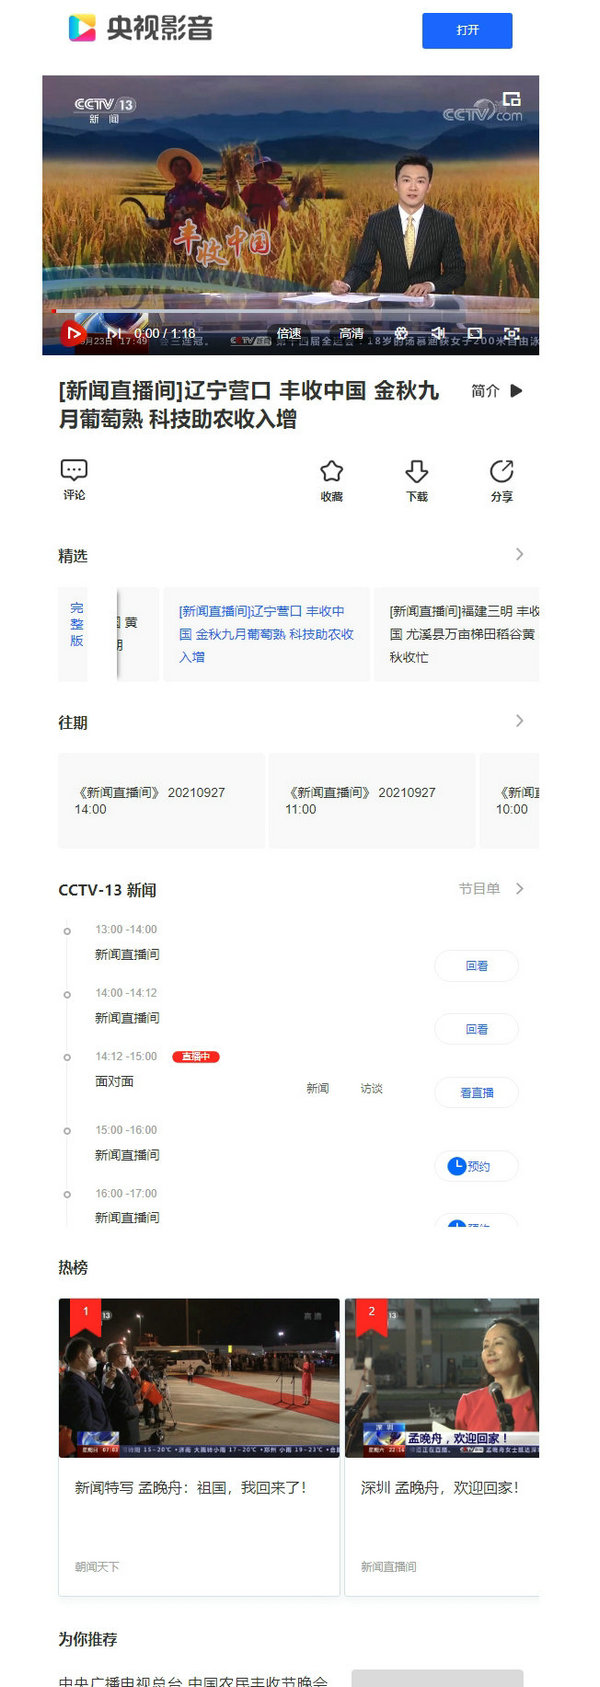Open 辽宁营口 丰收中国 clip card

pos(265,634)
